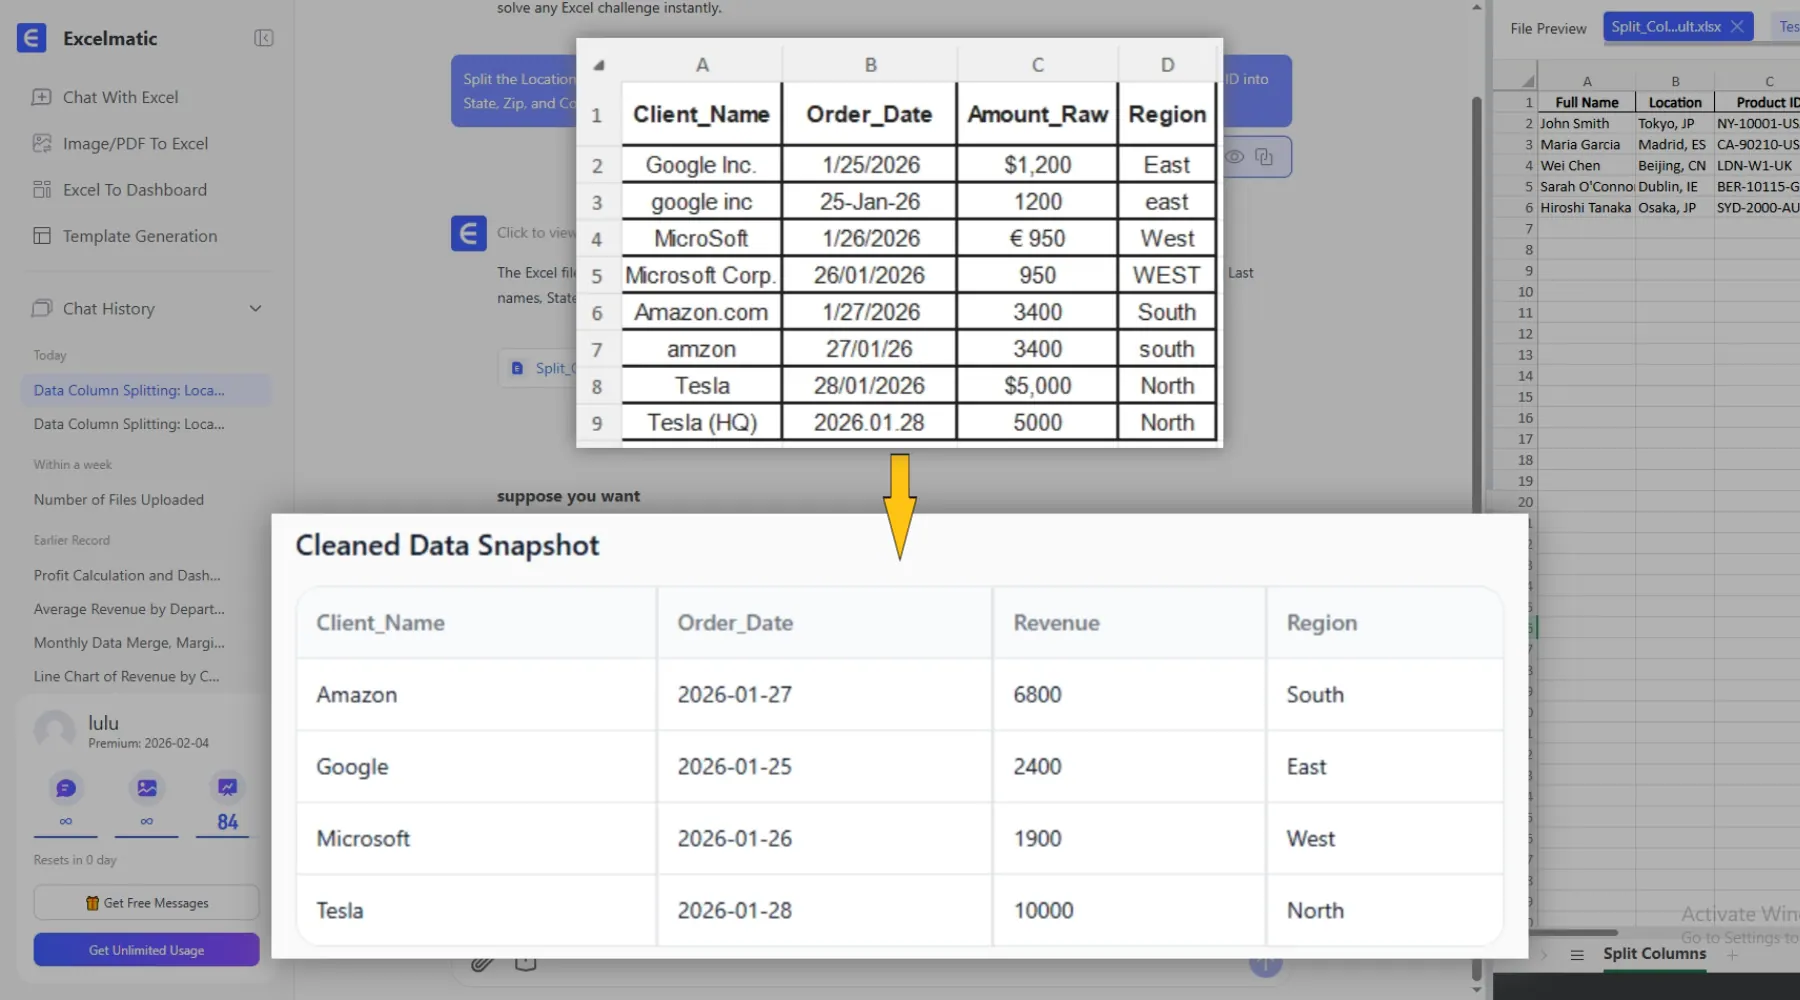The height and width of the screenshot is (1000, 1800).
Task: Collapse the sidebar with the panel icon
Action: (x=263, y=38)
